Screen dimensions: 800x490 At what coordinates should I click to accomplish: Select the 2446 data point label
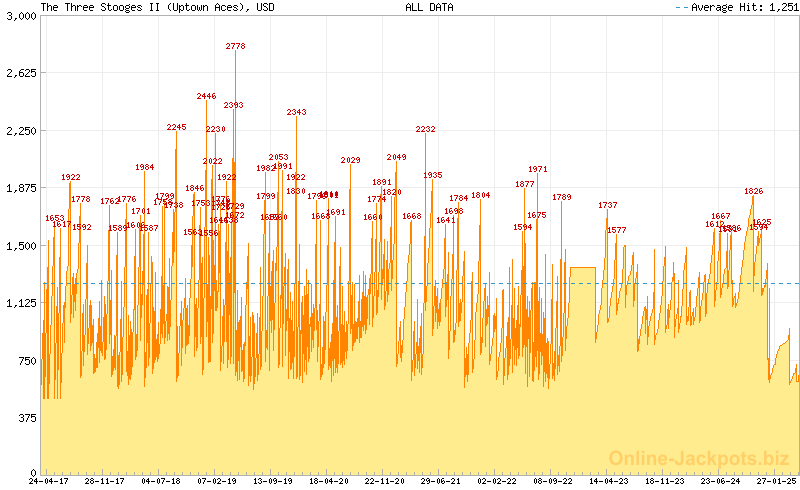[206, 96]
